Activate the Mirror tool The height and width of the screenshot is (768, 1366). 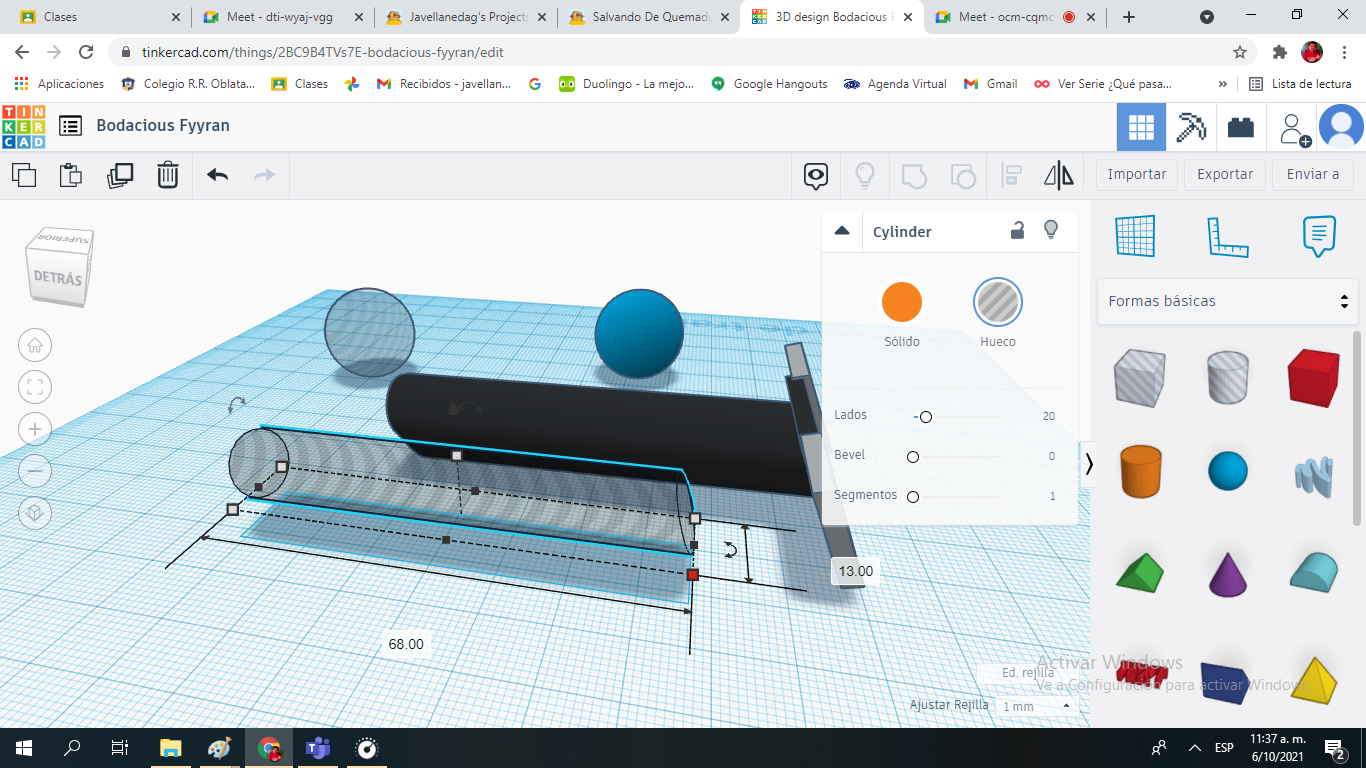tap(1059, 176)
